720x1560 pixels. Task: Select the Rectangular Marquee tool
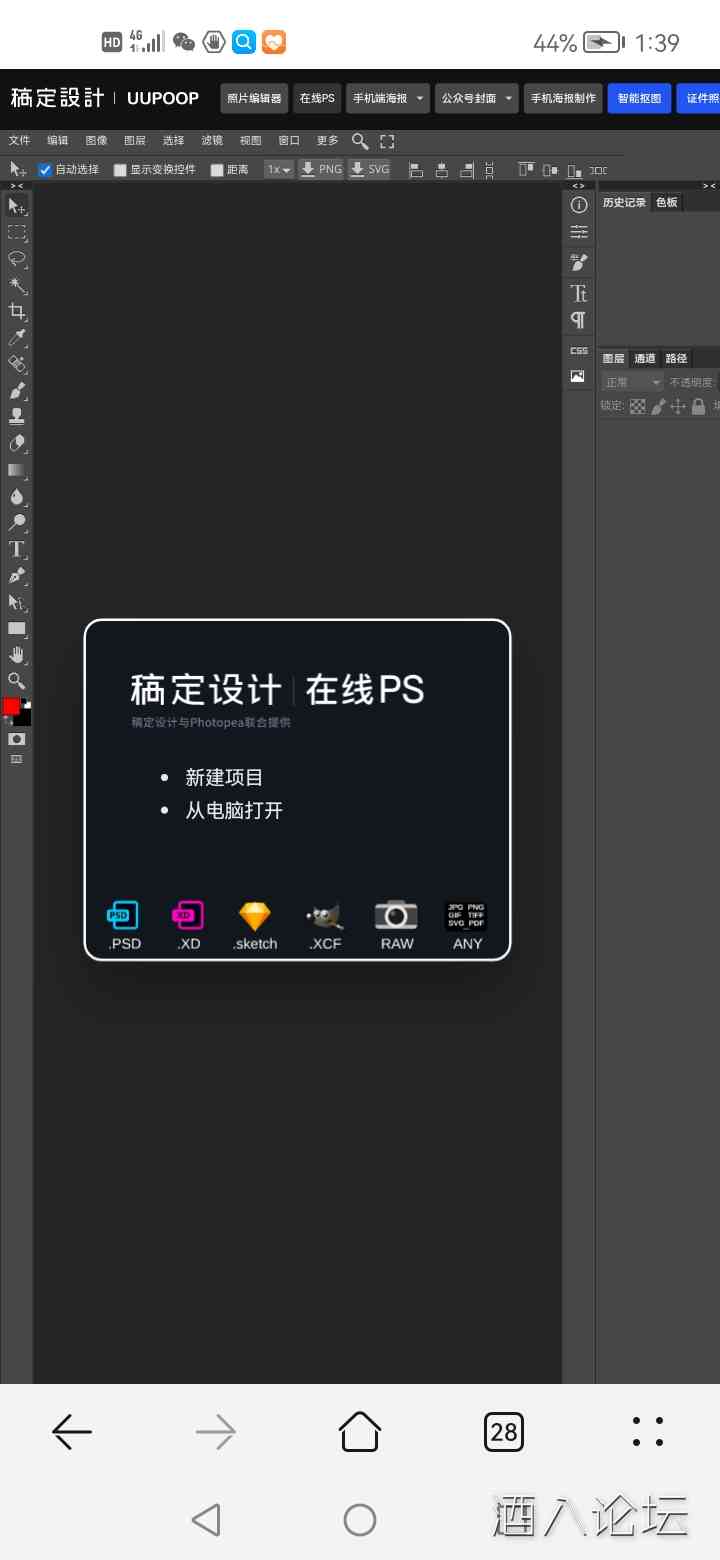16,232
